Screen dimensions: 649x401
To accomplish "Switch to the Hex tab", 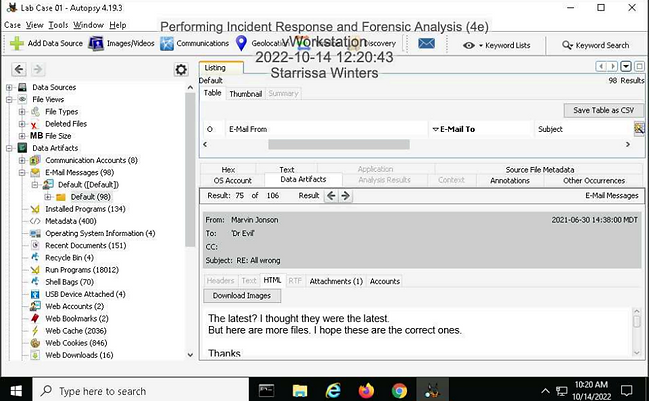I will coord(228,169).
